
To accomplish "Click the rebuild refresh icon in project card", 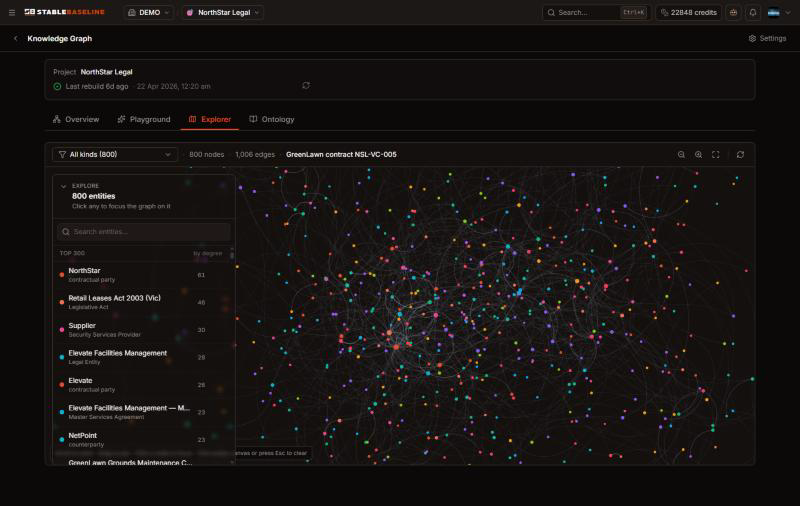I will coord(306,86).
